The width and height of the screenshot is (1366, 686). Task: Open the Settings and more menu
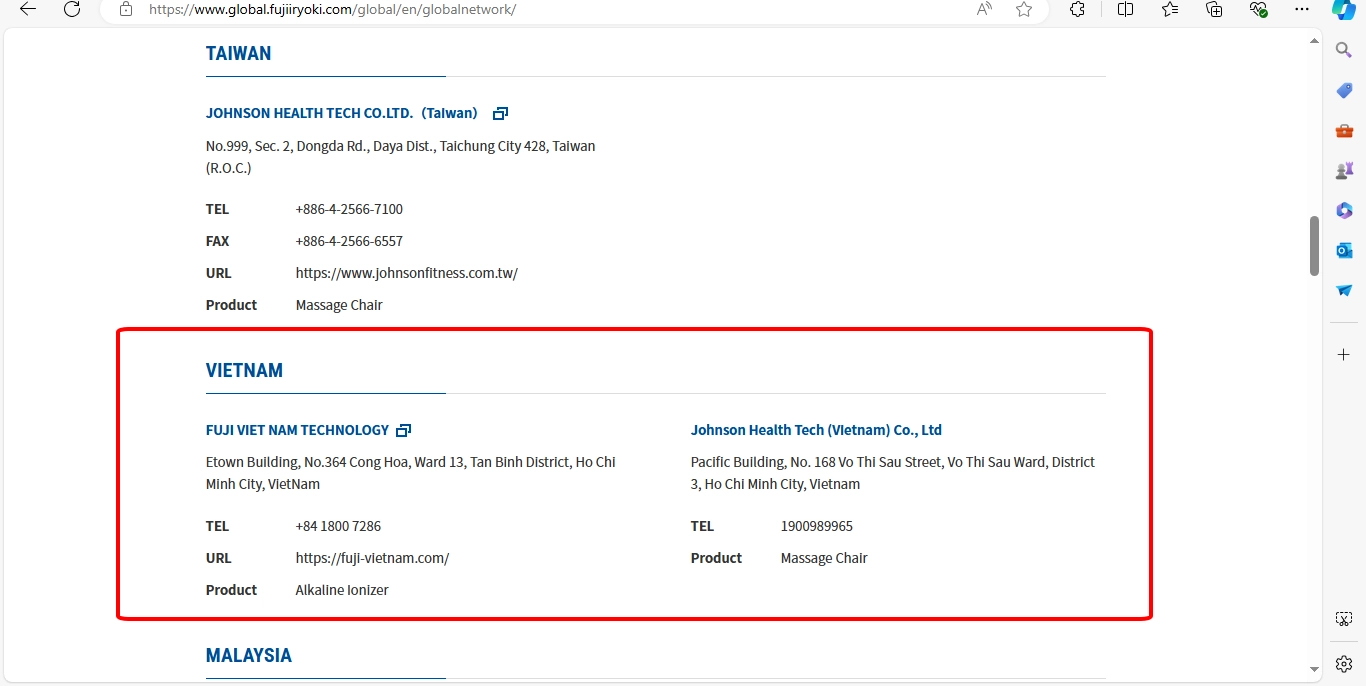1302,9
